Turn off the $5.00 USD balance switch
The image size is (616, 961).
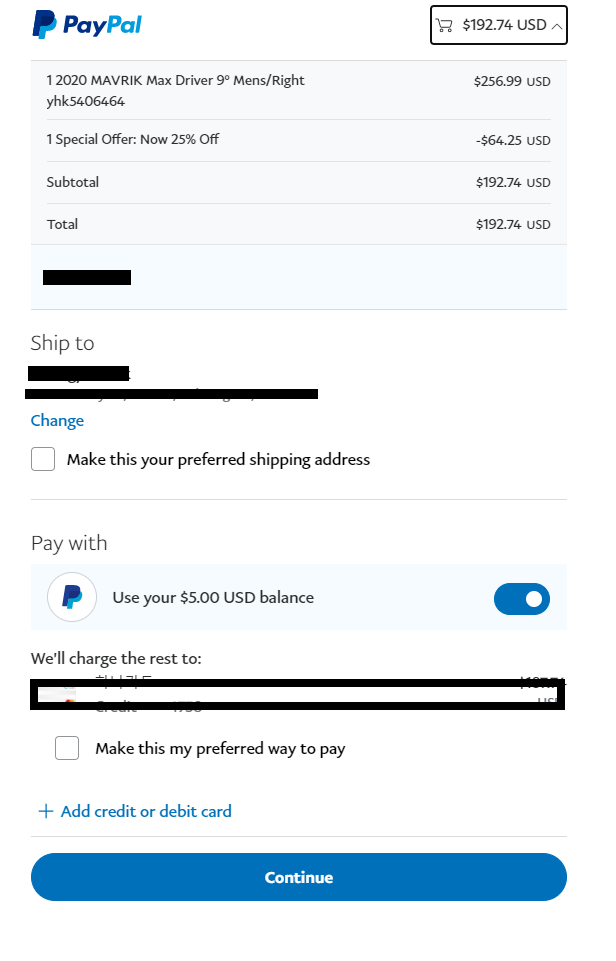point(521,598)
